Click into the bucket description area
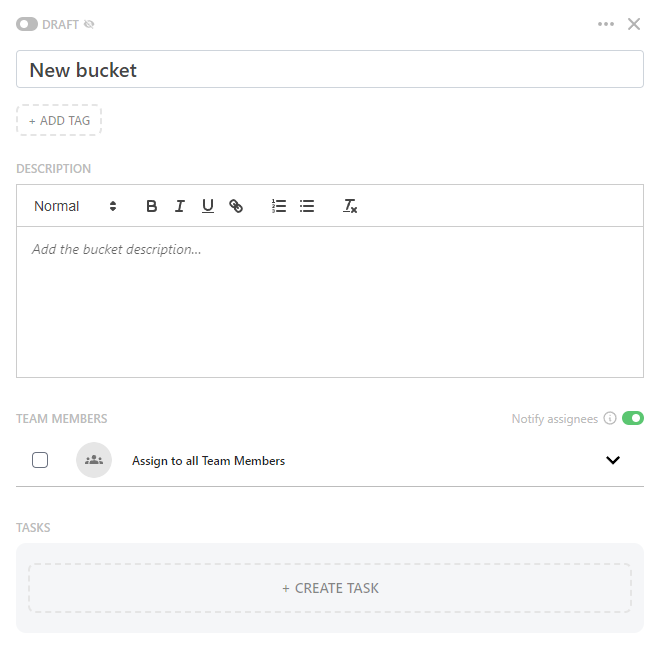Screen dimensions: 662x647 [x=330, y=302]
